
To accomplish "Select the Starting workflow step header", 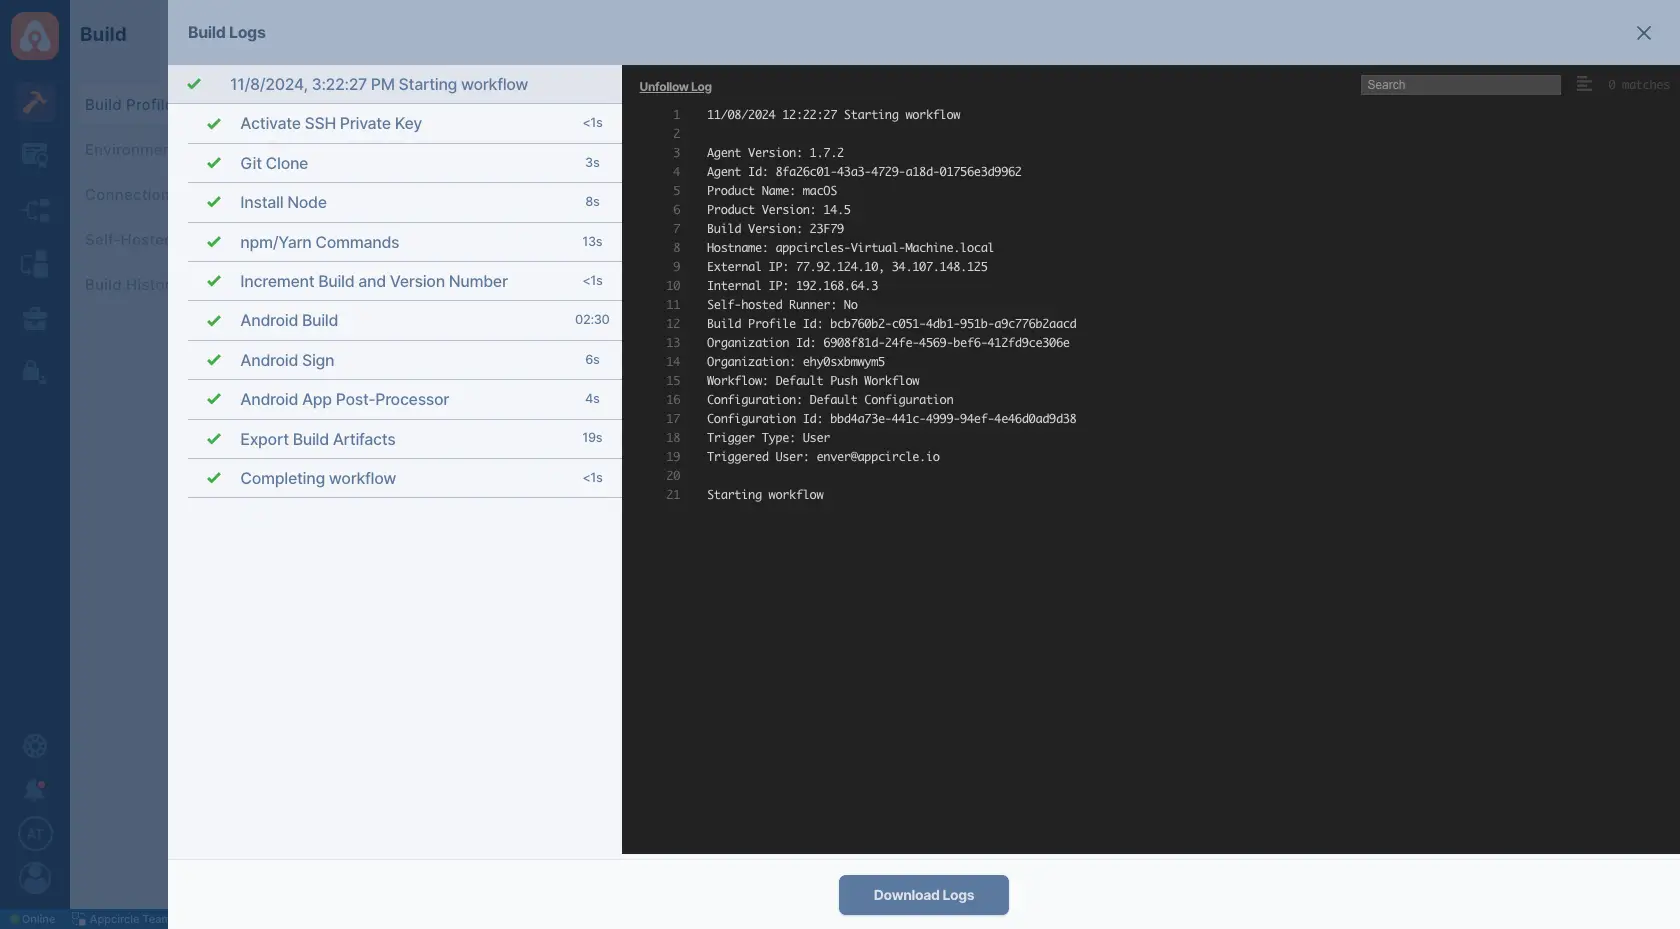I will pyautogui.click(x=395, y=85).
